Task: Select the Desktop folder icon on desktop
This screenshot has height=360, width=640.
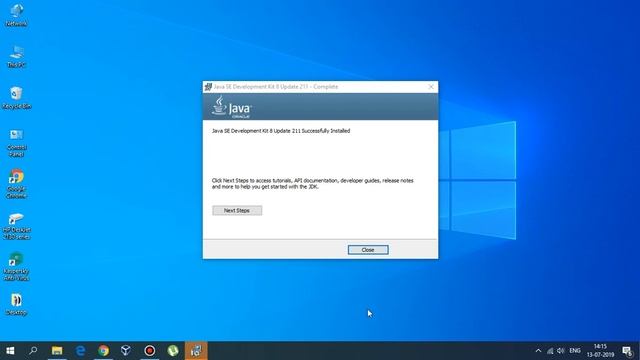Action: coord(16,304)
